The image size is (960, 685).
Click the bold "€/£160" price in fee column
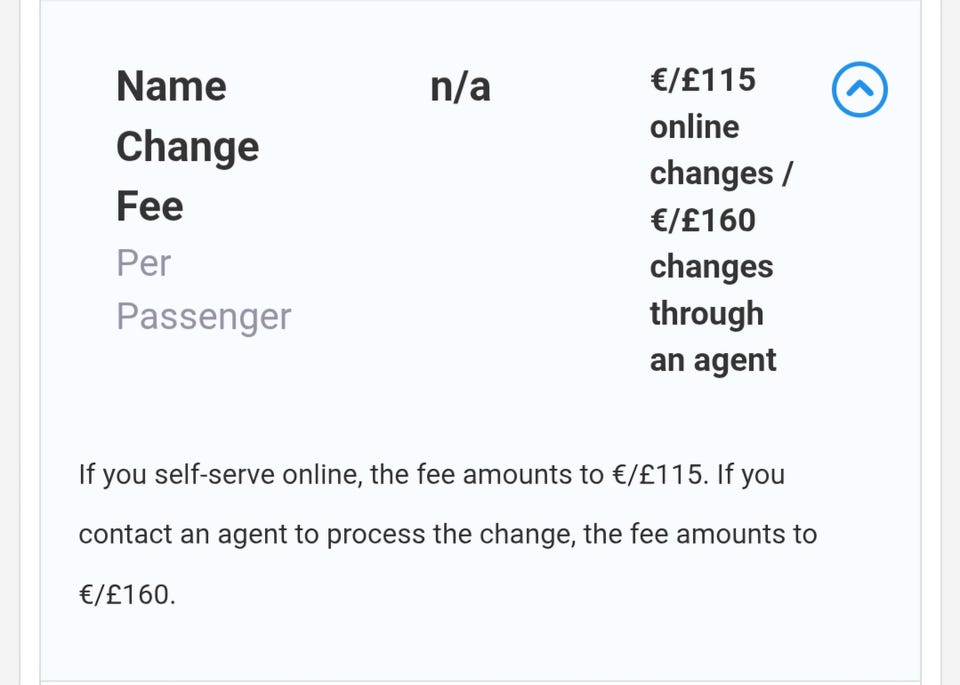(702, 219)
